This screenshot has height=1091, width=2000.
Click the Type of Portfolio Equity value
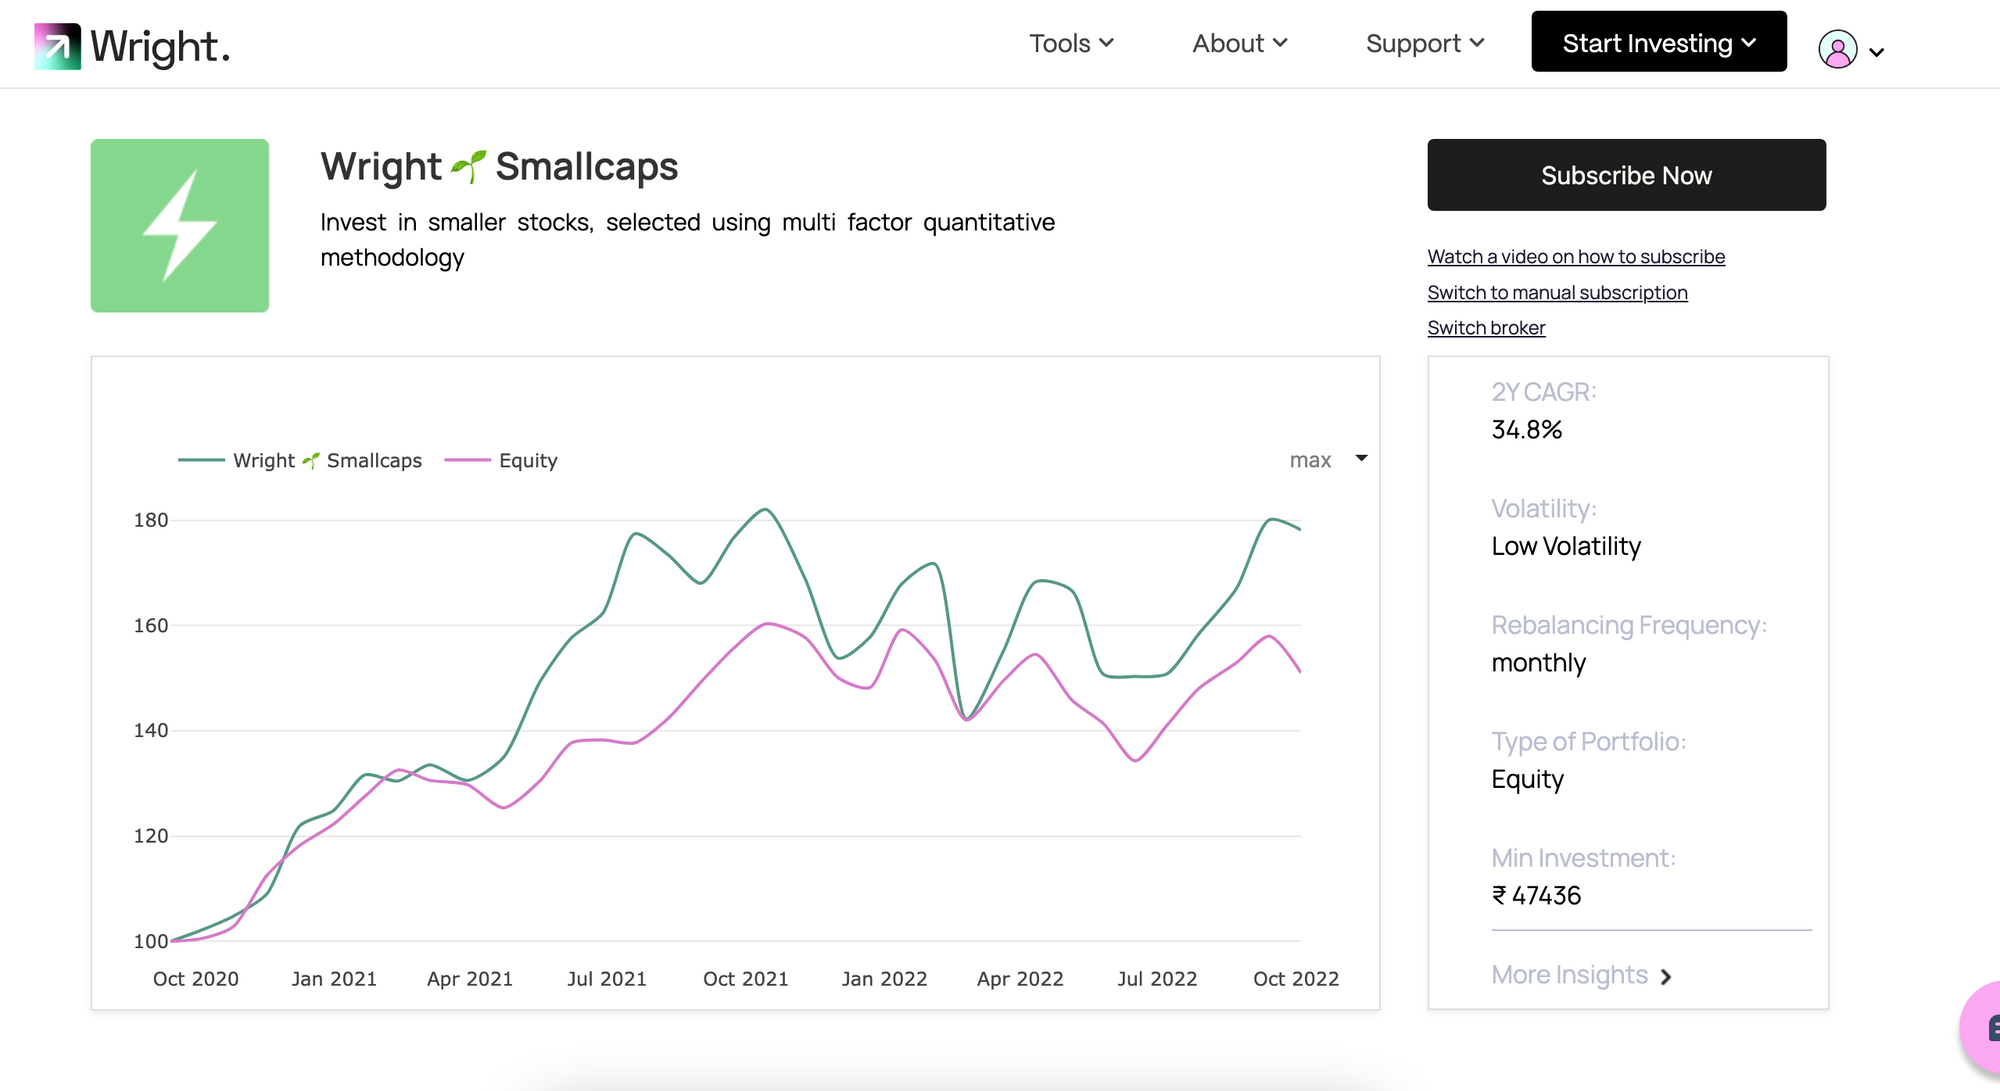tap(1527, 780)
